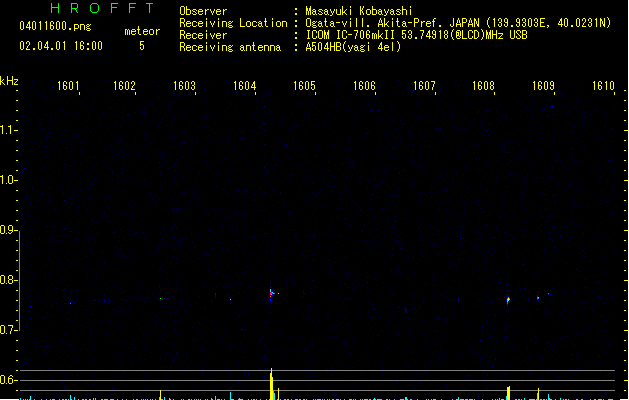Click time axis label 1608
Viewport: 629px width, 400px height.
point(483,86)
